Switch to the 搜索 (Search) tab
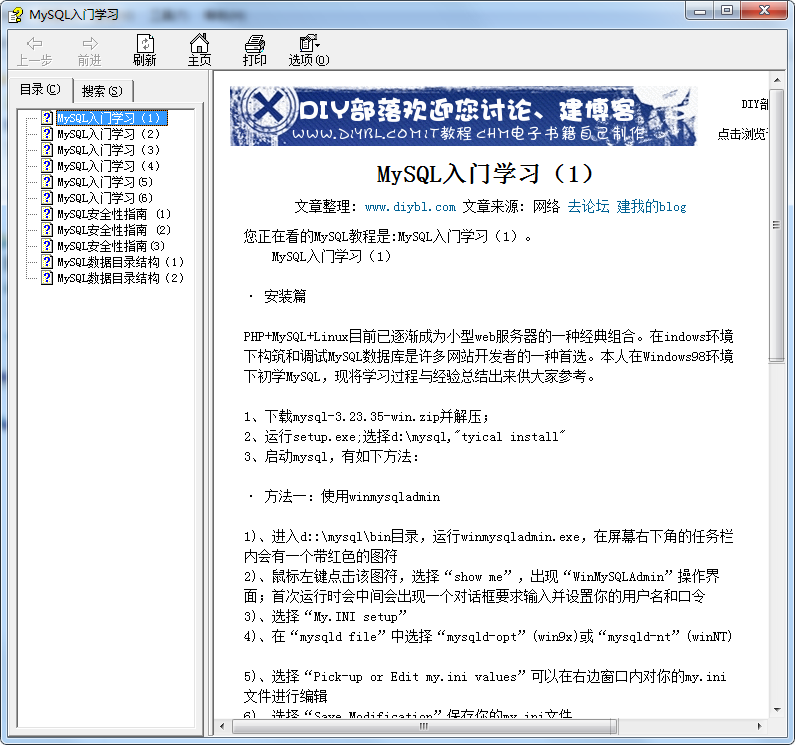 click(x=102, y=90)
